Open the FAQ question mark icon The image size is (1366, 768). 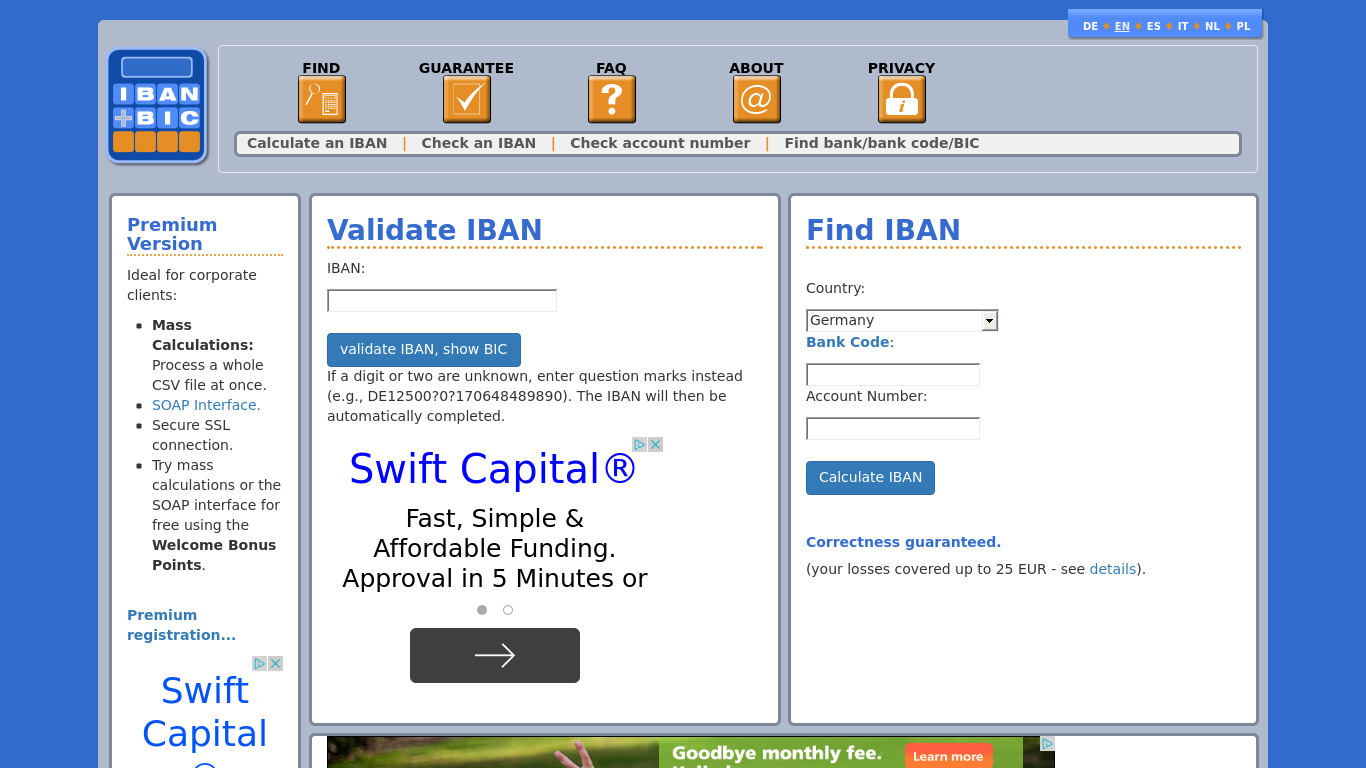coord(611,98)
